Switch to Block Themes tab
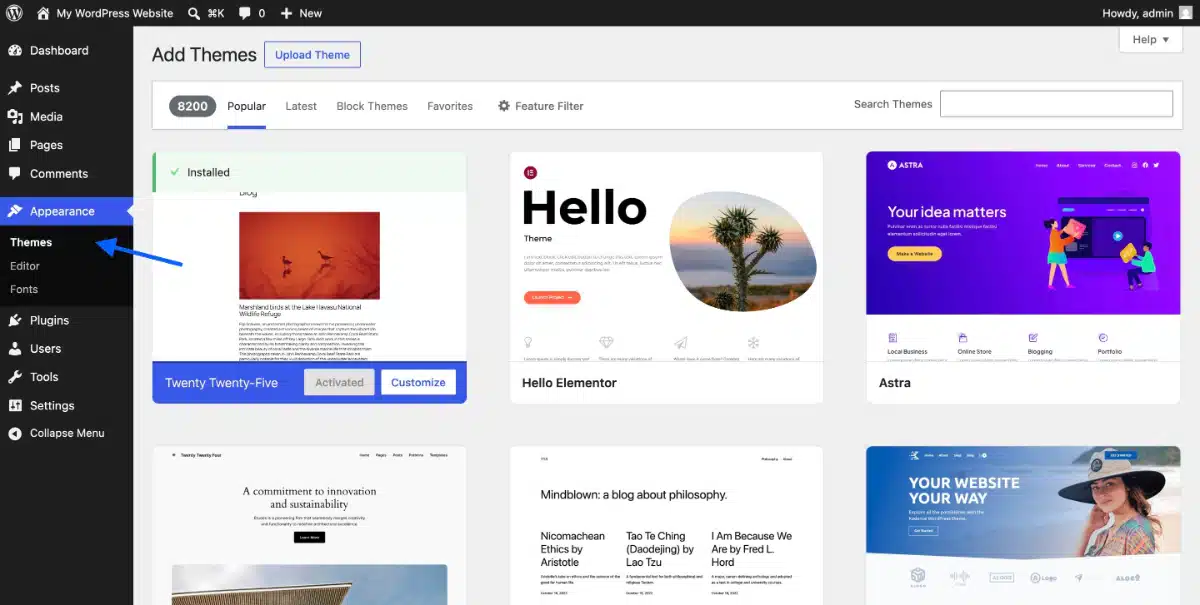 [372, 106]
